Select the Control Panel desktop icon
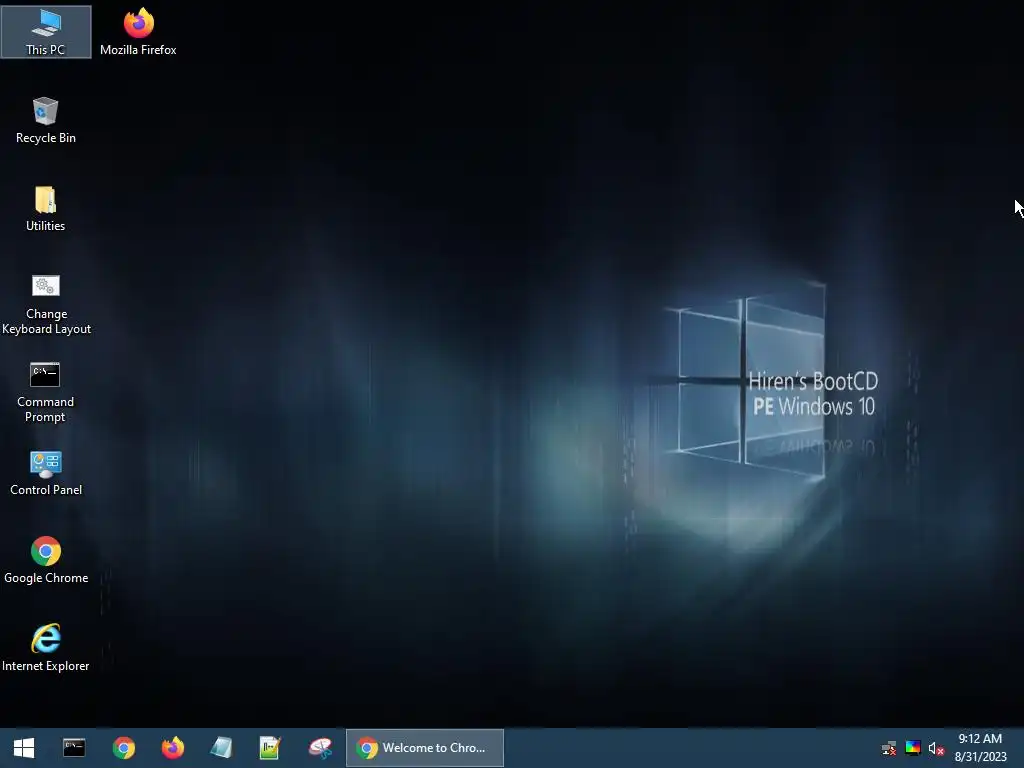Viewport: 1024px width, 768px height. point(46,473)
